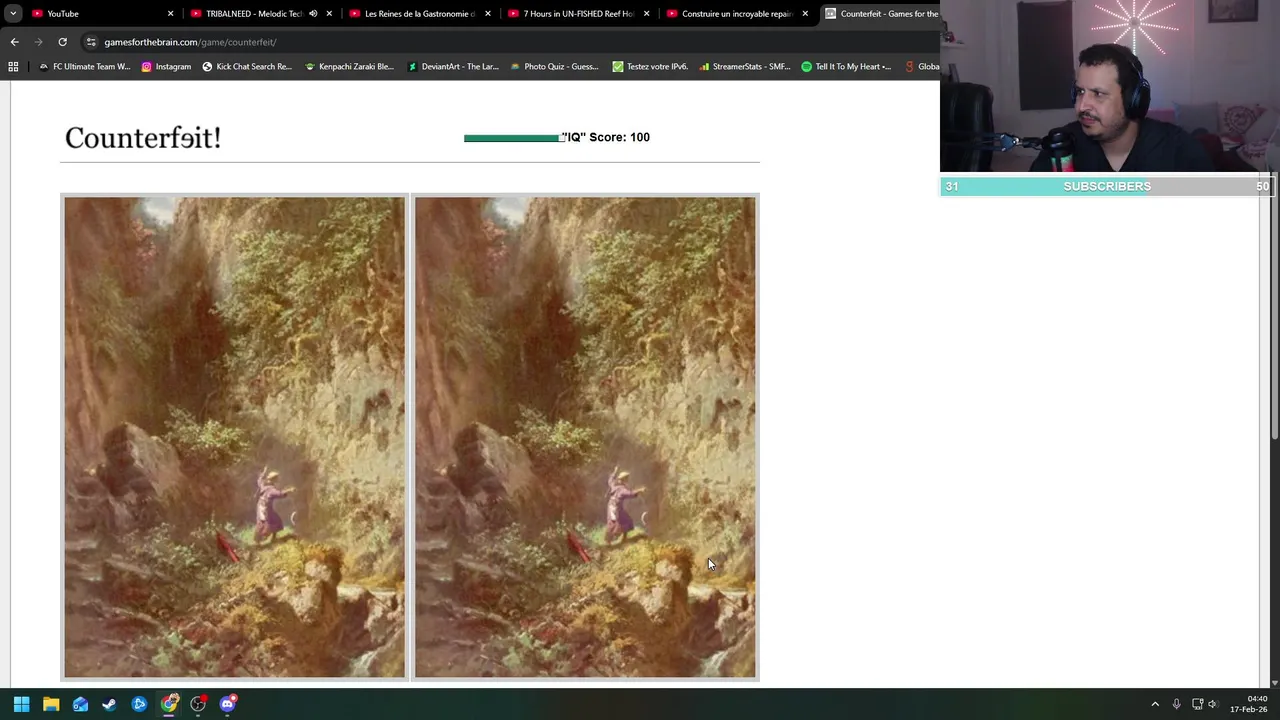Open the Globa... bookmark
This screenshot has width=1280, height=720.
(921, 67)
